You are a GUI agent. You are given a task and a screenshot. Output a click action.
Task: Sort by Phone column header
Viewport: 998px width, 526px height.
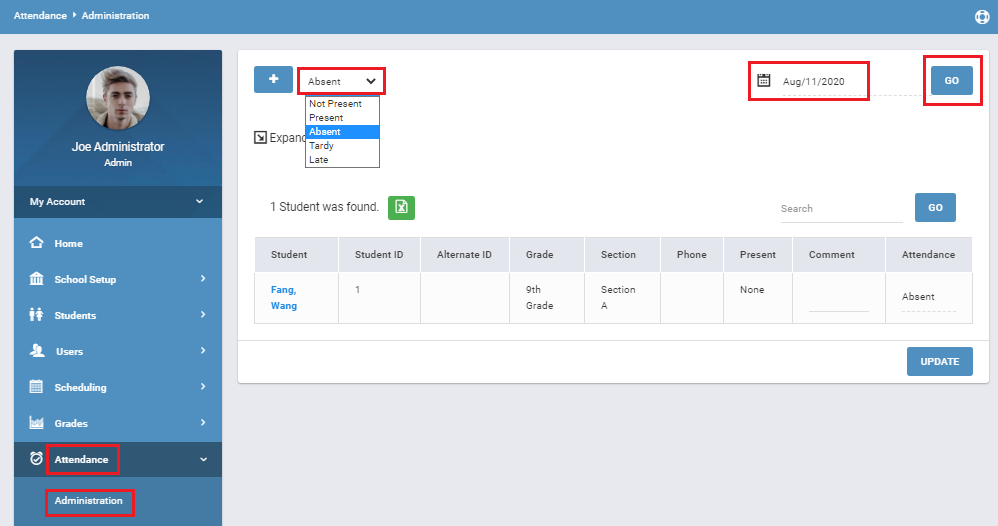[691, 255]
